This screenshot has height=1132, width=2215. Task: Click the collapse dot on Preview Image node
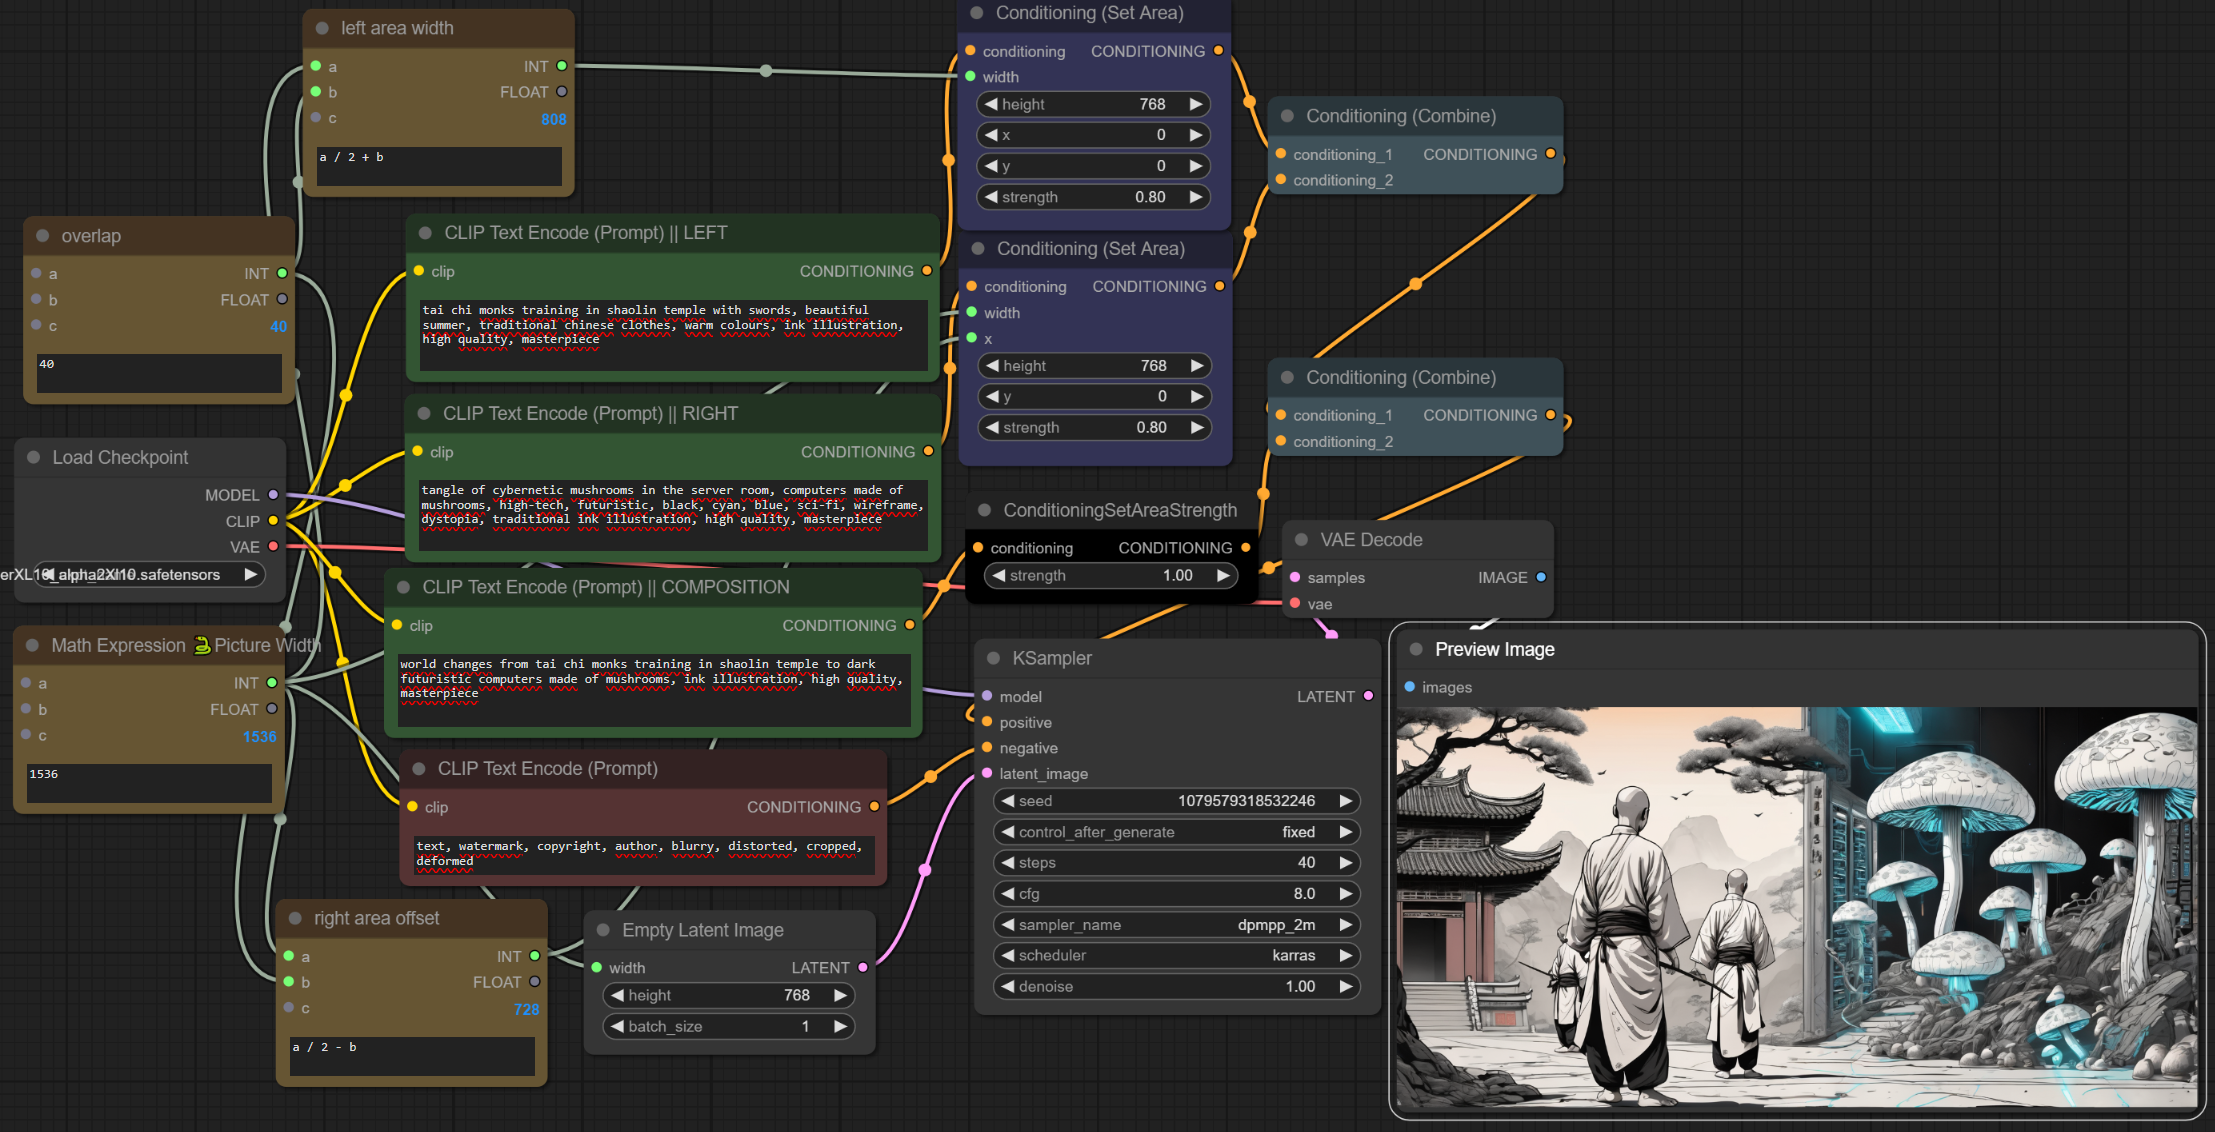coord(1416,649)
